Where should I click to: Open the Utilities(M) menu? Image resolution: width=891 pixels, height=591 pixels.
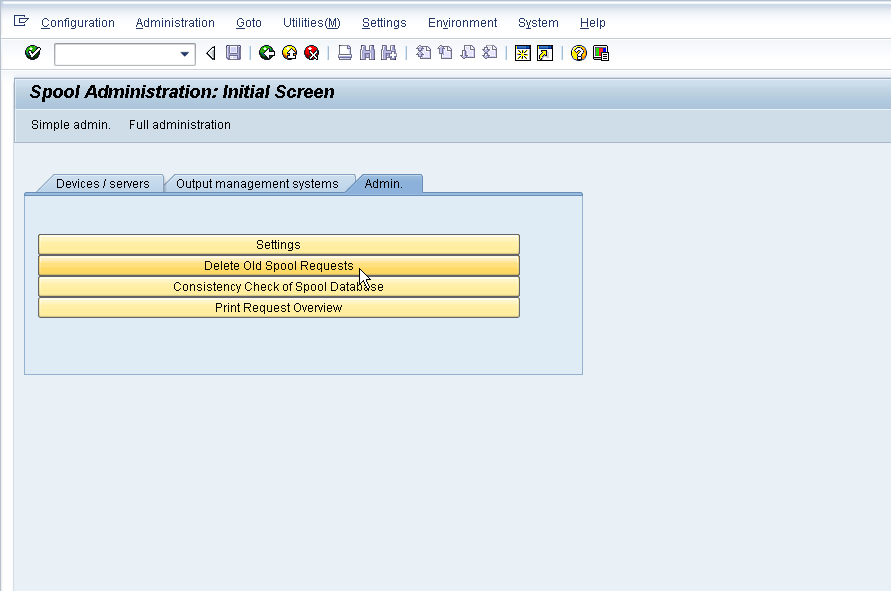point(311,22)
